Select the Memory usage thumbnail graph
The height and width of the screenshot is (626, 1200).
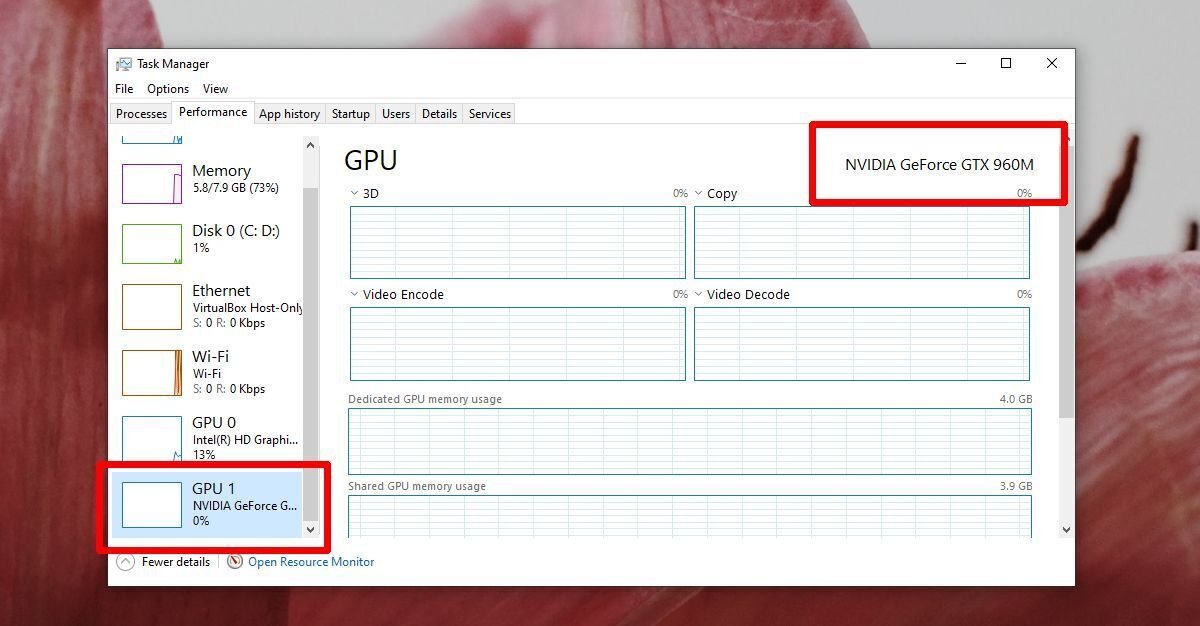[152, 184]
